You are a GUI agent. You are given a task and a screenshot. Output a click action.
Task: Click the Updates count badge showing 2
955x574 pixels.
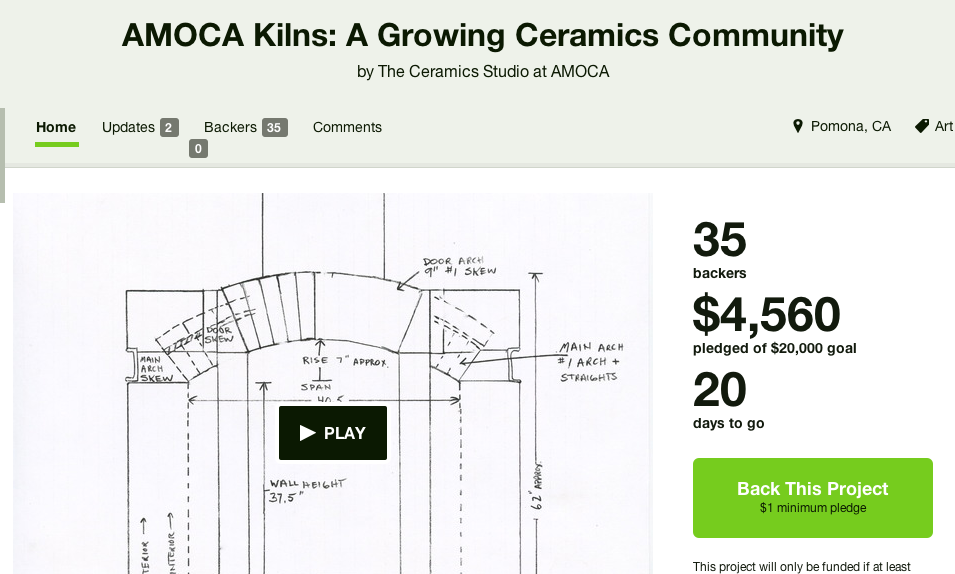(x=169, y=127)
